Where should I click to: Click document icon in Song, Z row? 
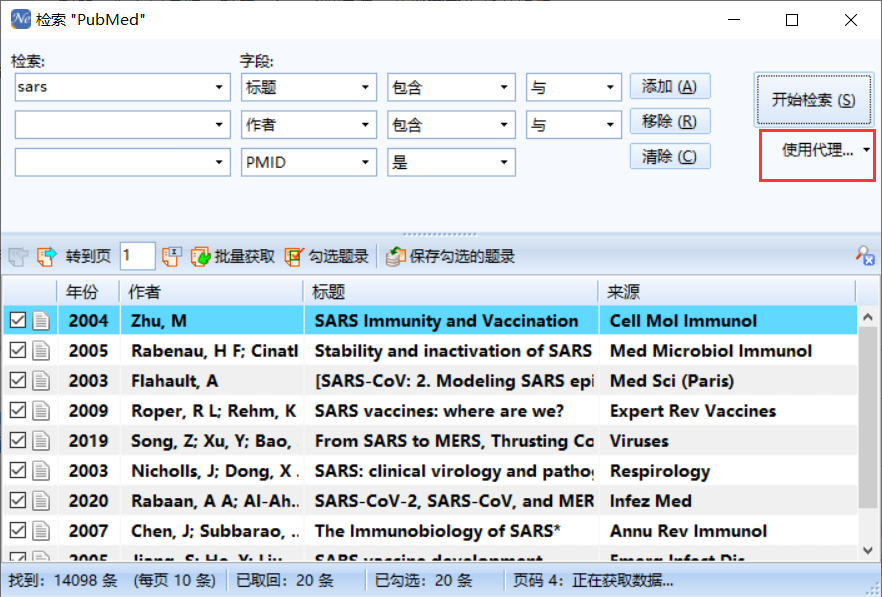[41, 441]
